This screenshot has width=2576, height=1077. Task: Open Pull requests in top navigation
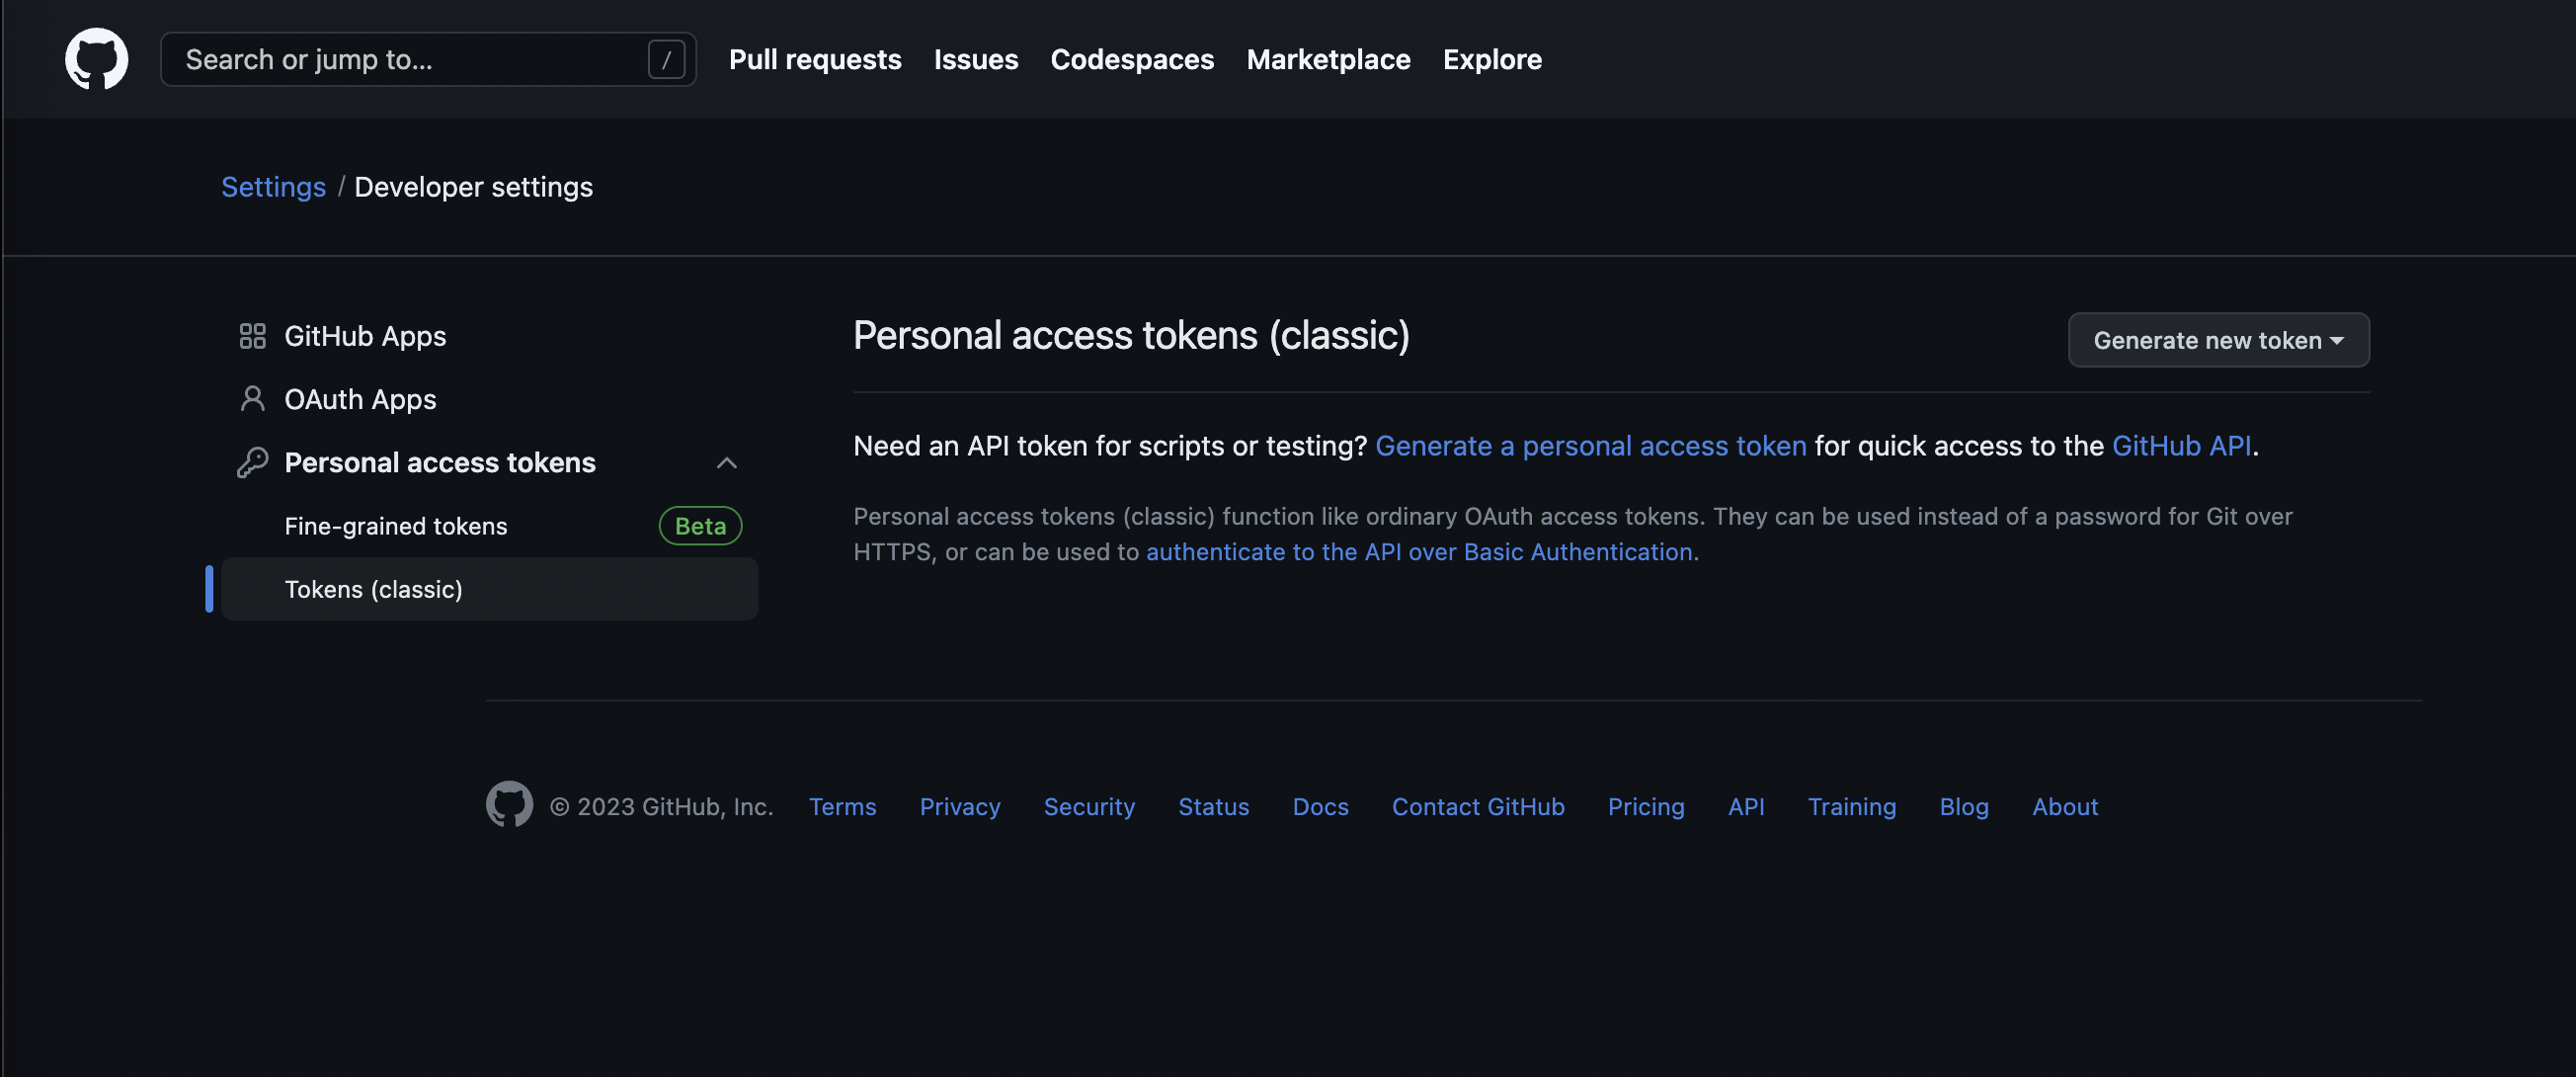click(814, 59)
